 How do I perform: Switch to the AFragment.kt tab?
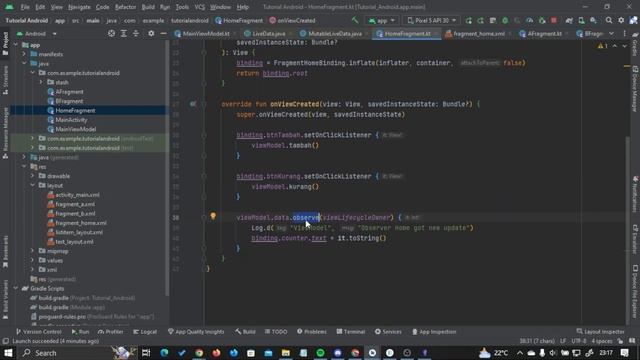click(x=541, y=33)
